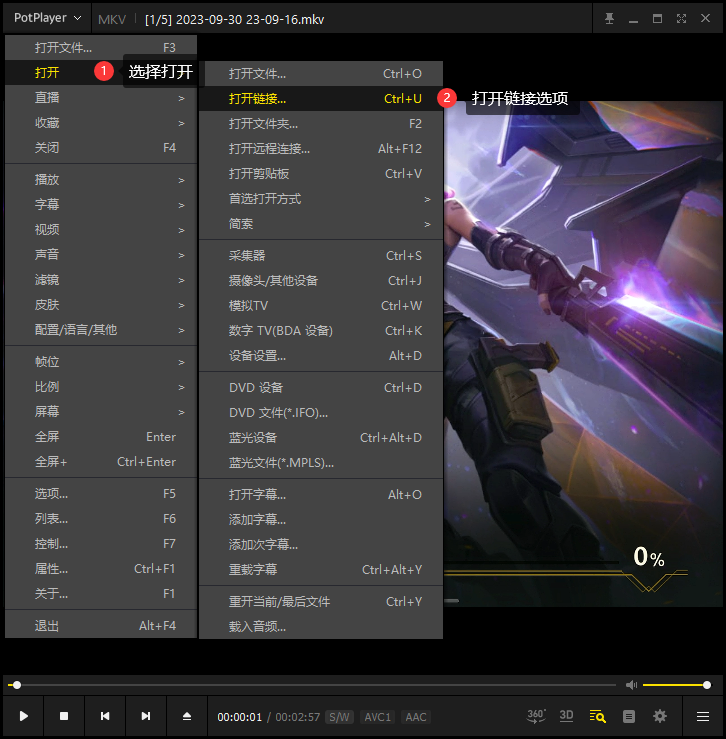Skip to the previous track
The image size is (726, 739).
click(x=105, y=716)
